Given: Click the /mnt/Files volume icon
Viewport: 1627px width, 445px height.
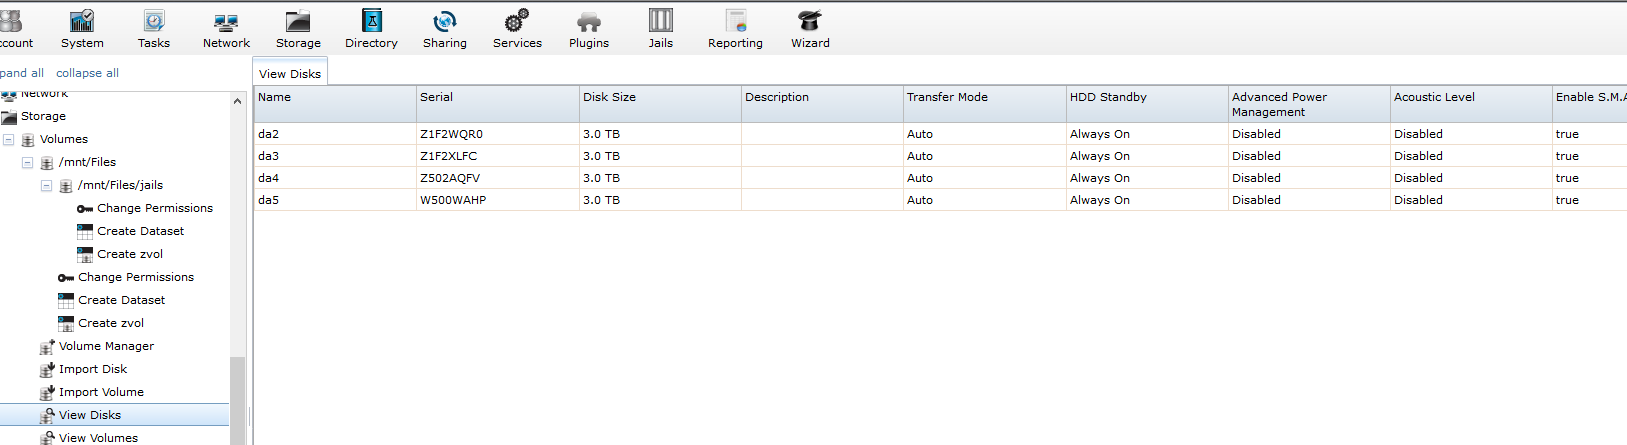Looking at the screenshot, I should (47, 163).
